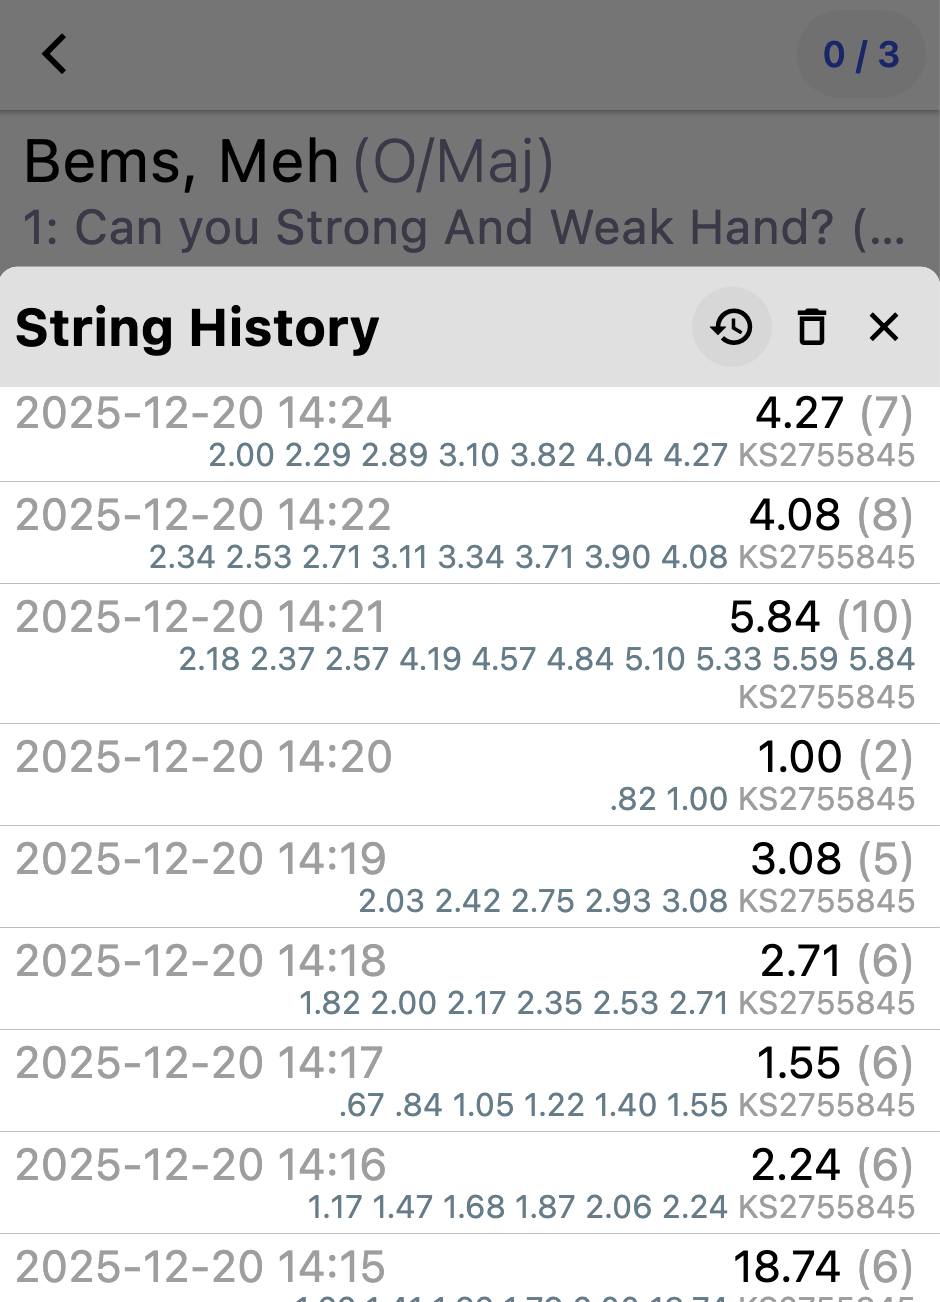Tap the O/Maj division label

coord(453,163)
